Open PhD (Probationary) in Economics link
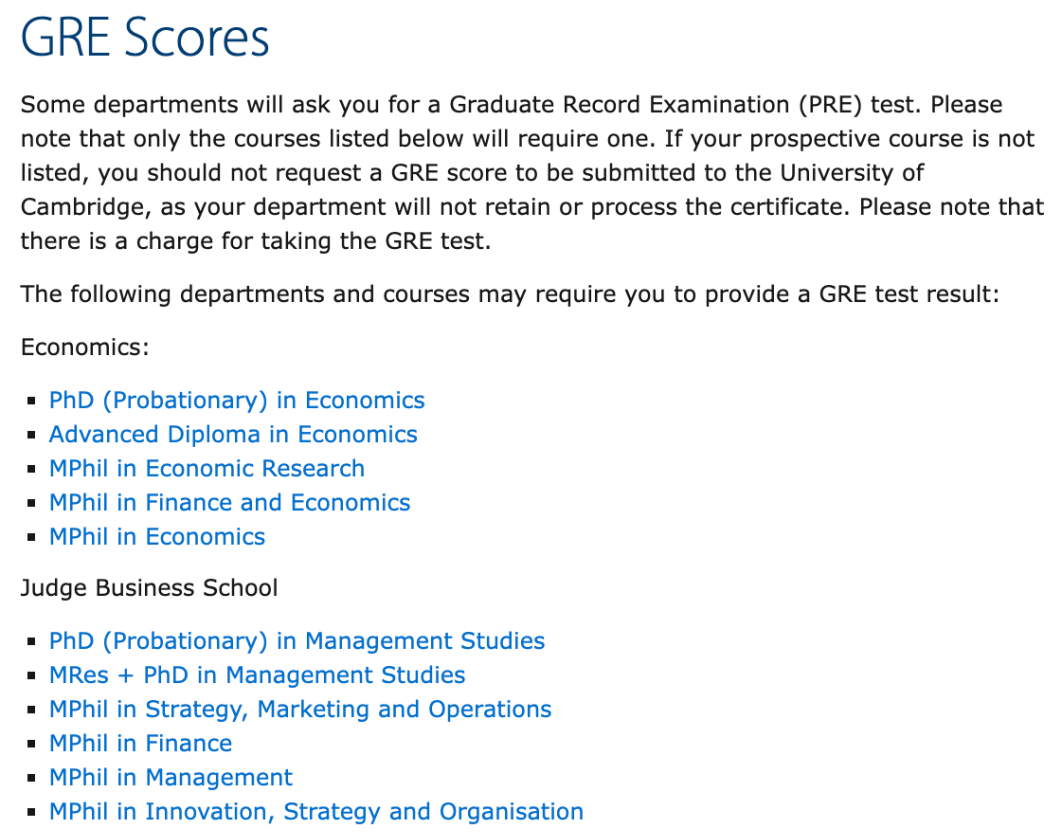 [x=237, y=401]
